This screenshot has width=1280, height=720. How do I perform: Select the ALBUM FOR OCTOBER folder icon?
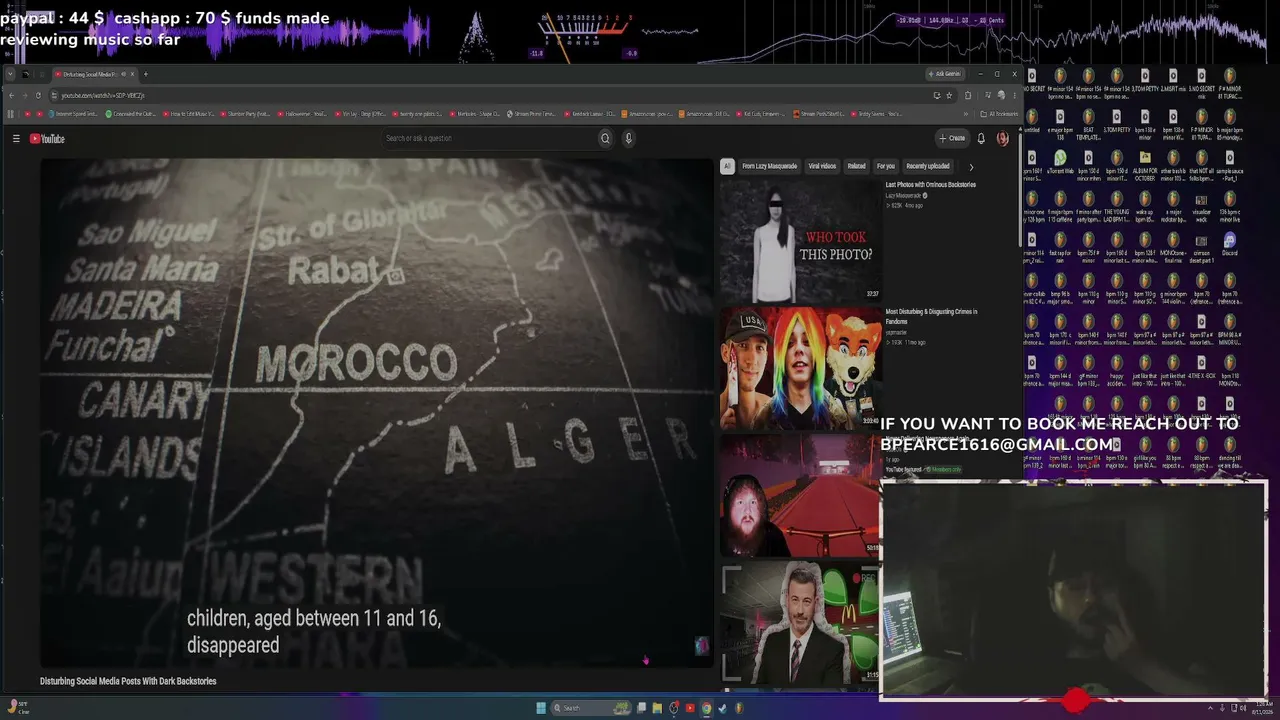(x=1145, y=163)
